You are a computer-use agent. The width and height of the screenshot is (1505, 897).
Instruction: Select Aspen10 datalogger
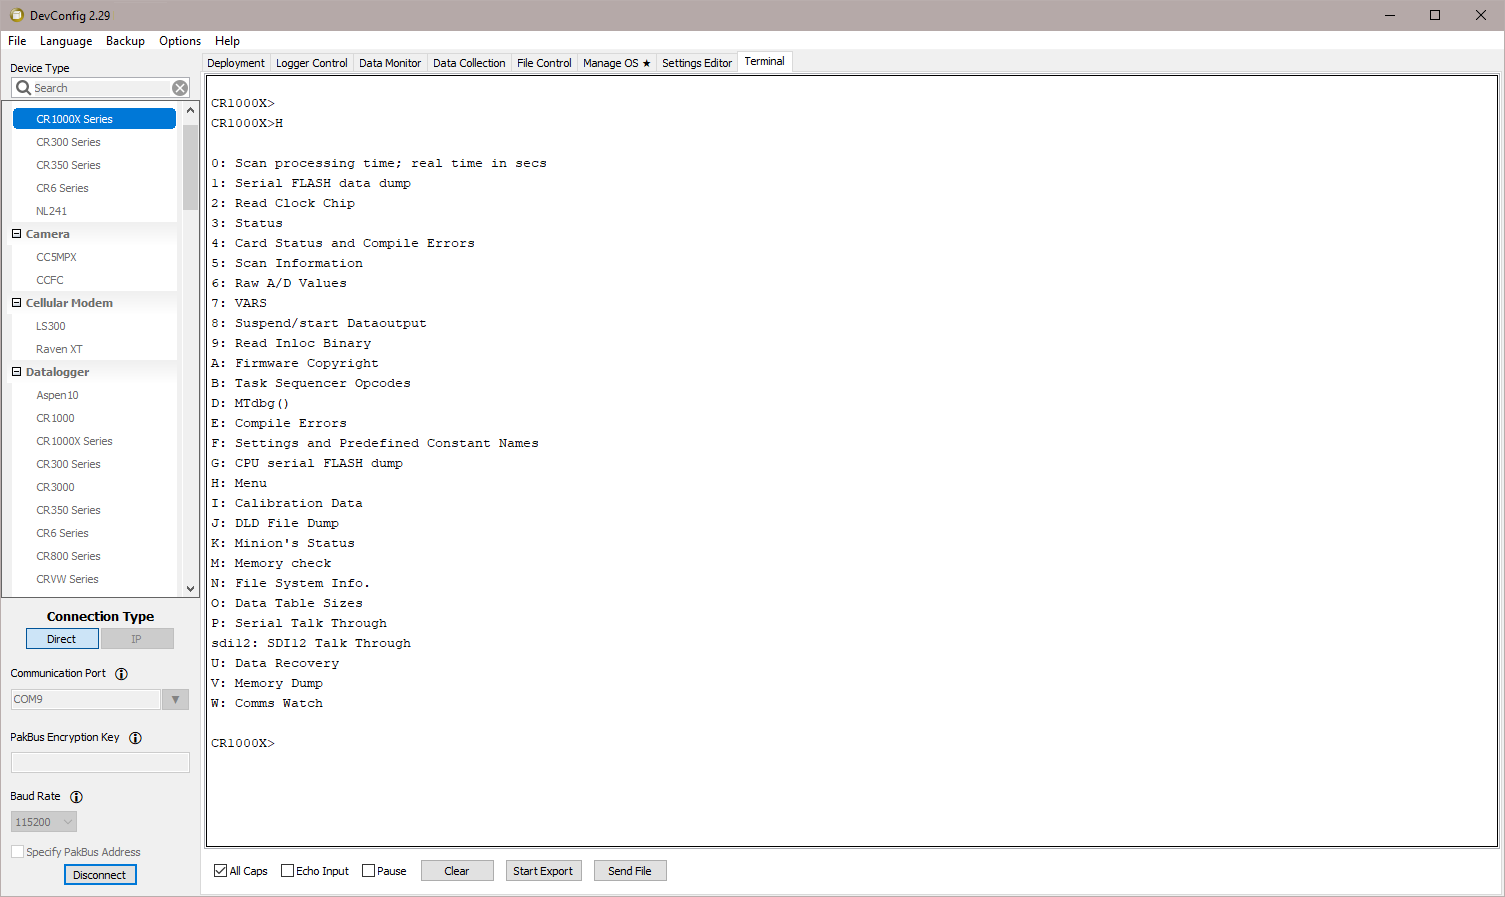pyautogui.click(x=58, y=395)
